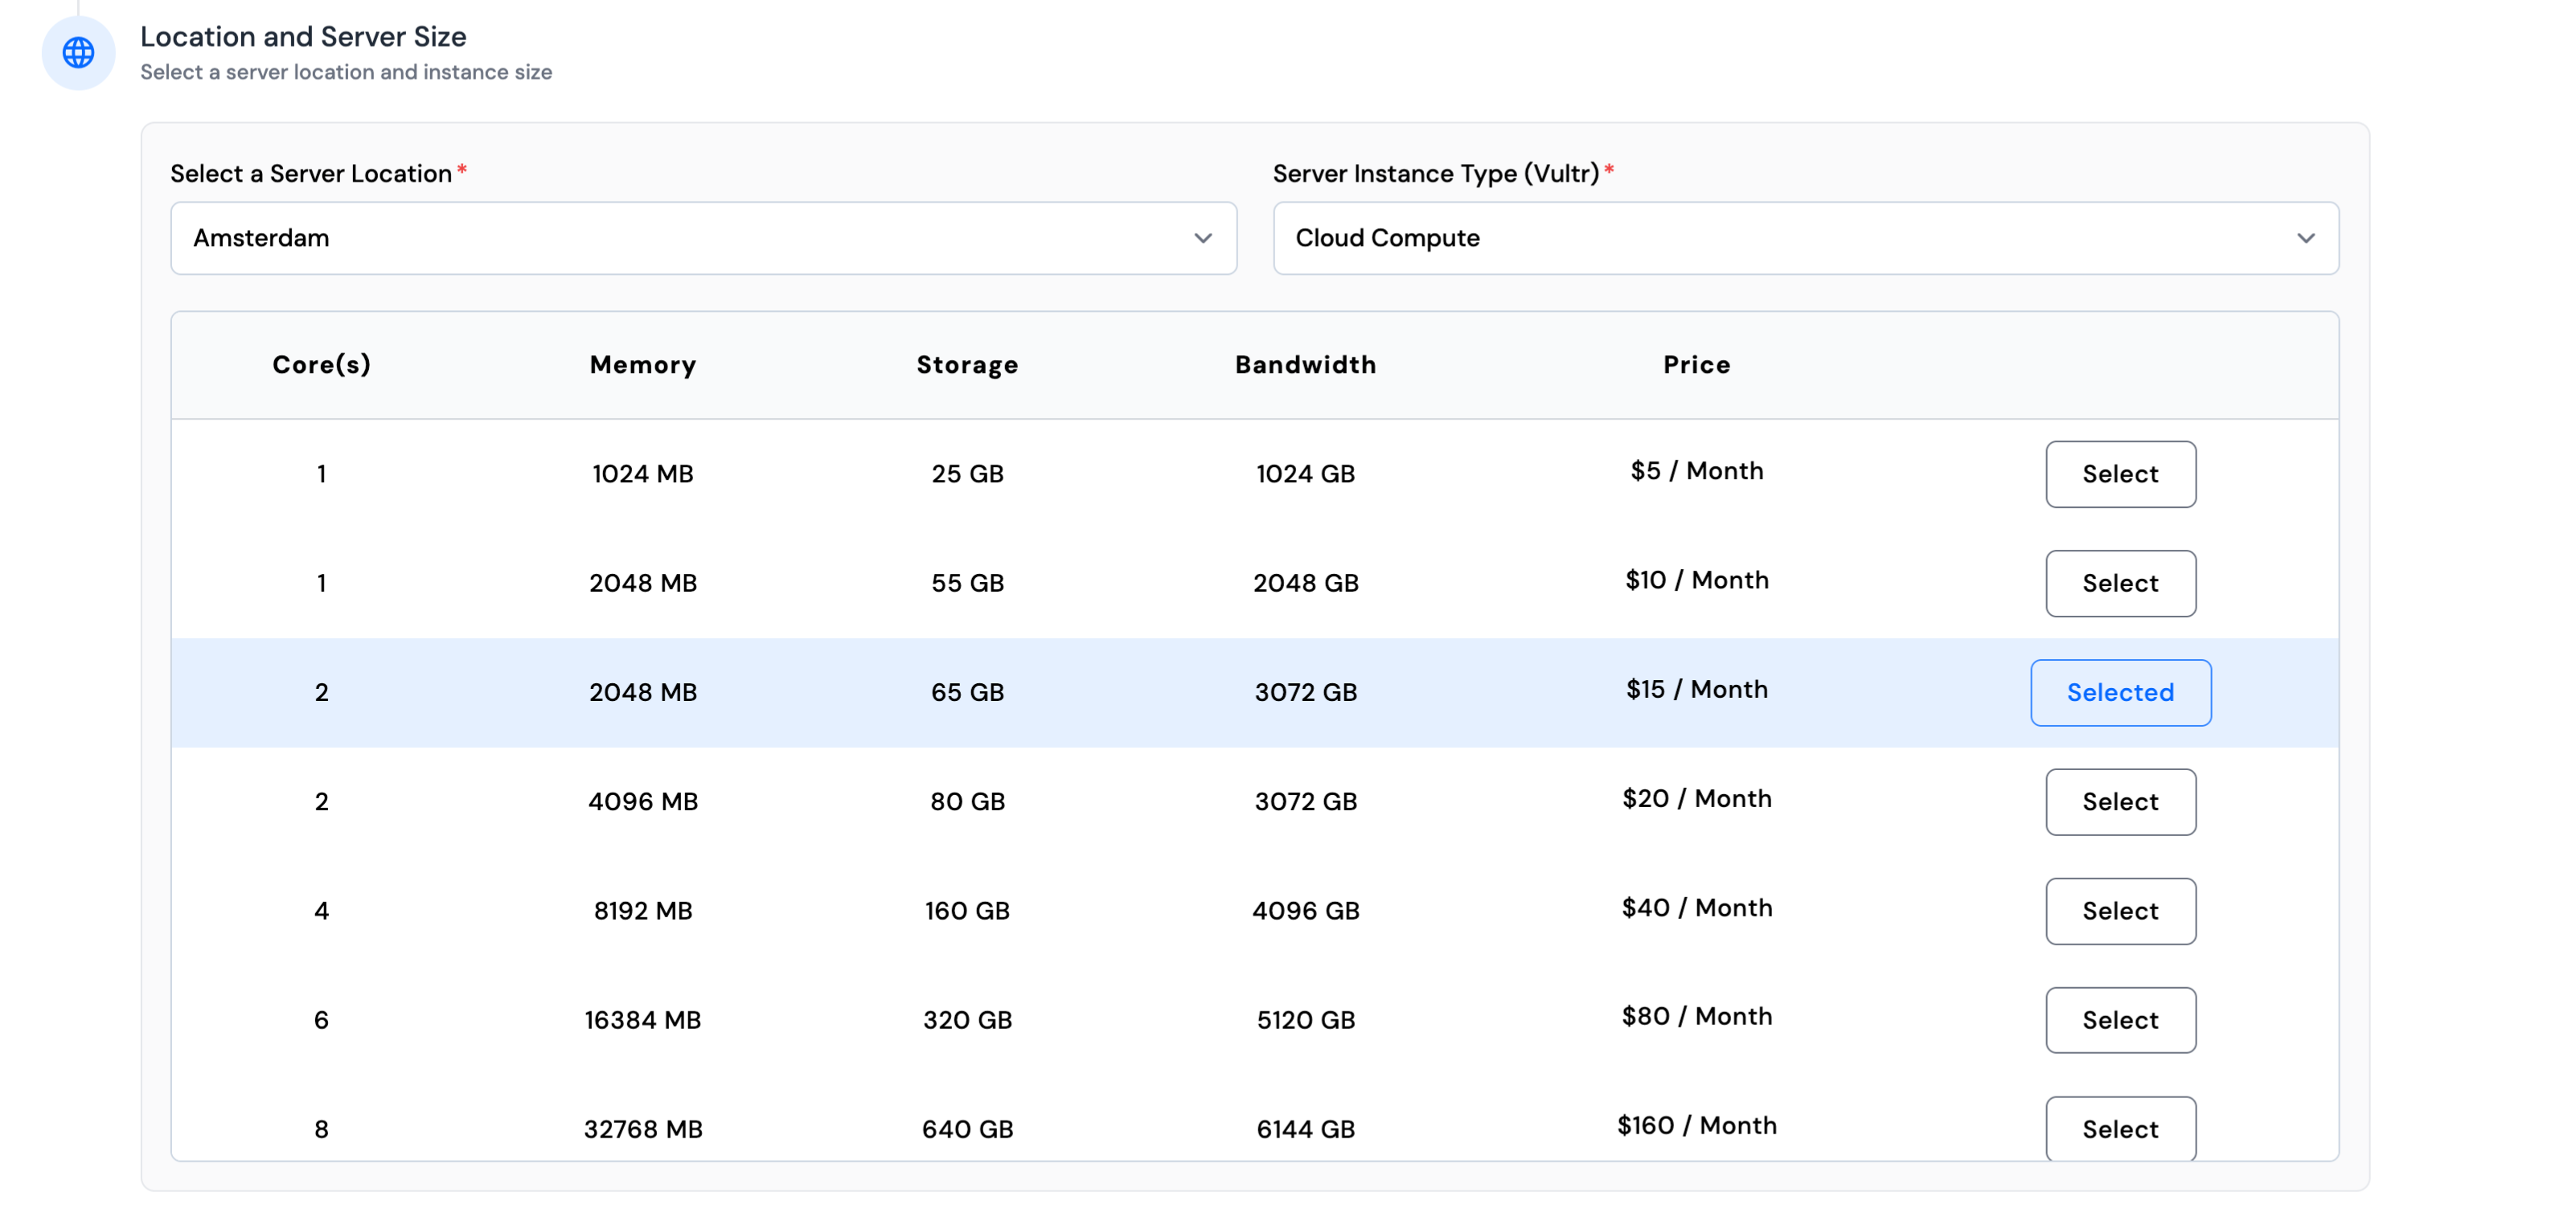Select the 6 core 16384 MB plan
Screen dimensions: 2576x1209
pyautogui.click(x=2120, y=1020)
